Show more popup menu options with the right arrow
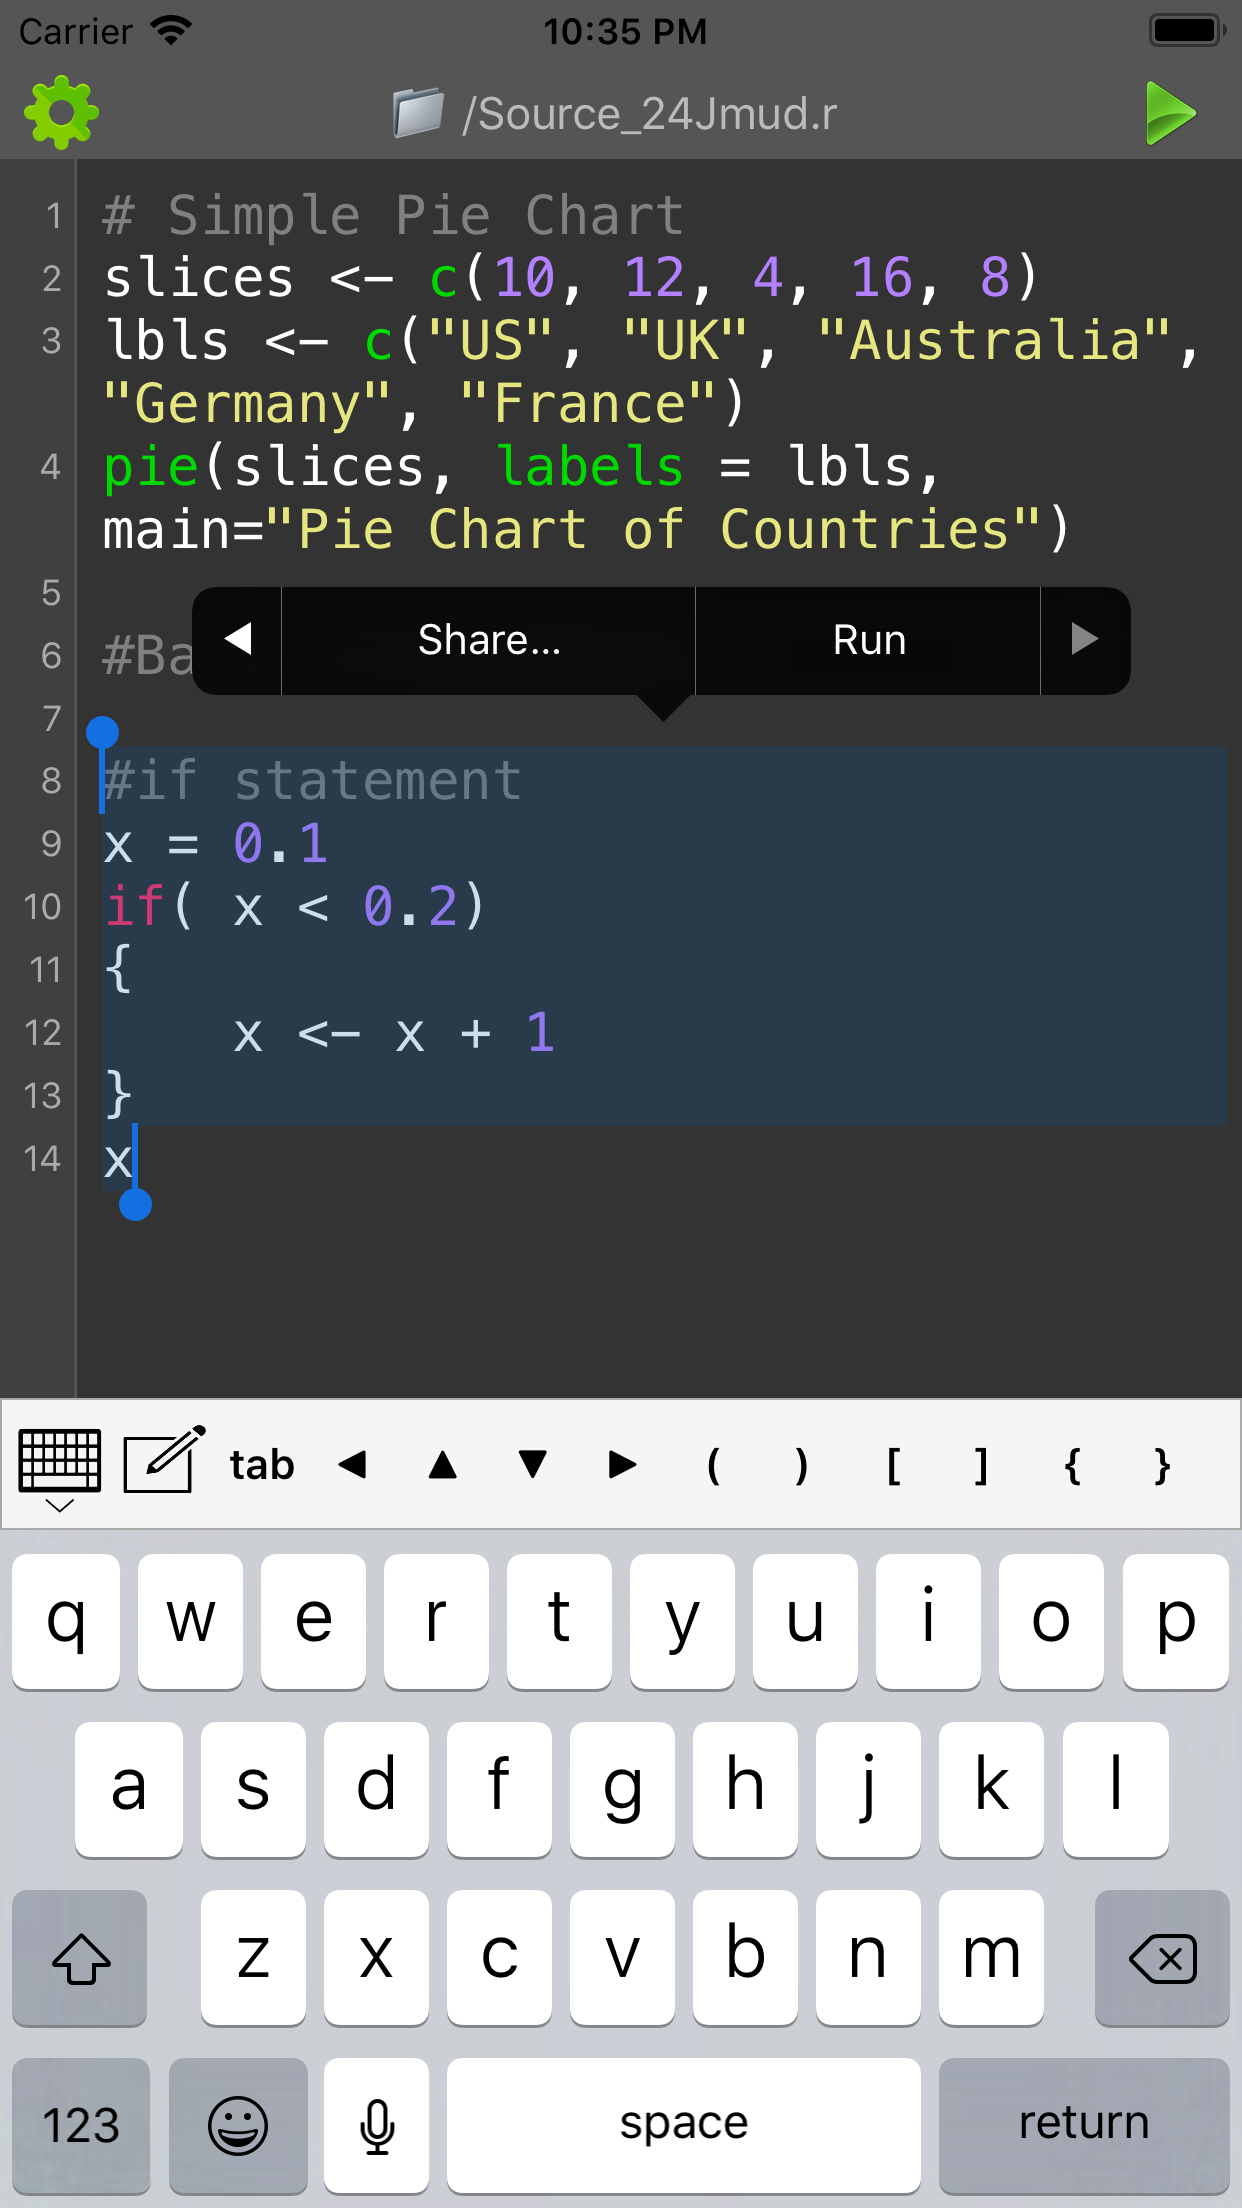The image size is (1242, 2208). (x=1085, y=640)
